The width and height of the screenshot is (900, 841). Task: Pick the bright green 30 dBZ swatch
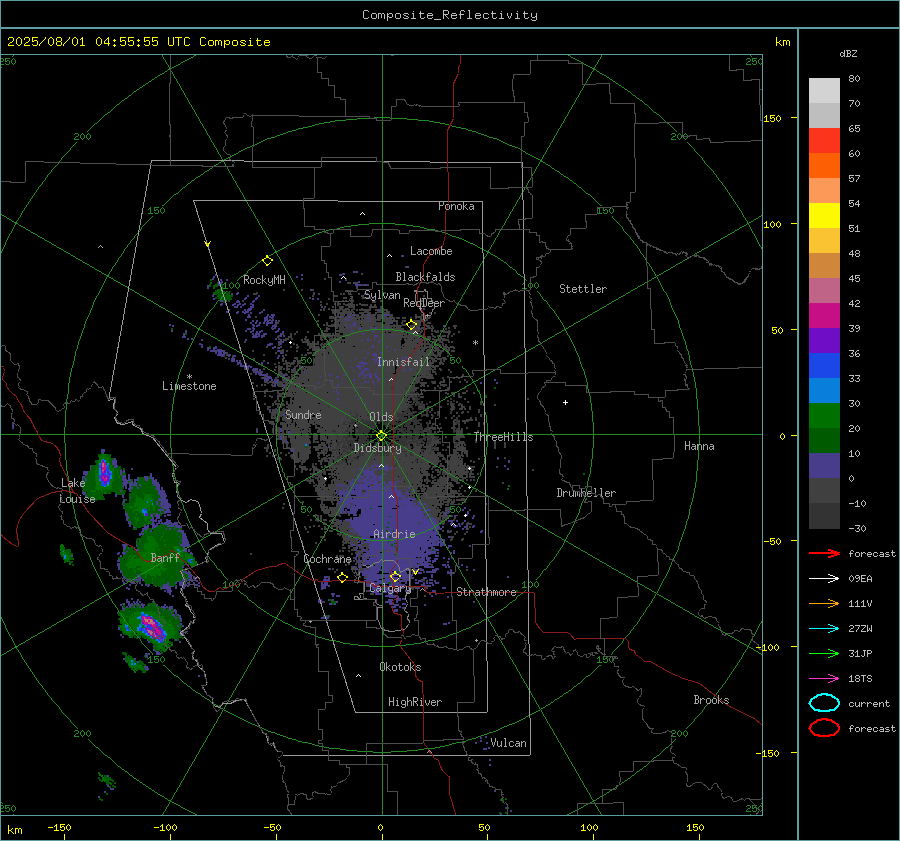tap(824, 416)
